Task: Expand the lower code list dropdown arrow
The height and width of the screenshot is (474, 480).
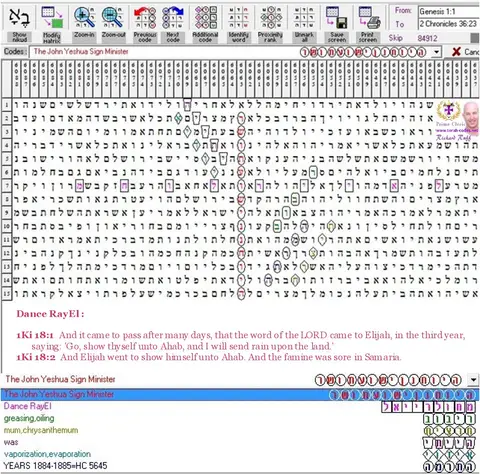Action: tap(473, 379)
